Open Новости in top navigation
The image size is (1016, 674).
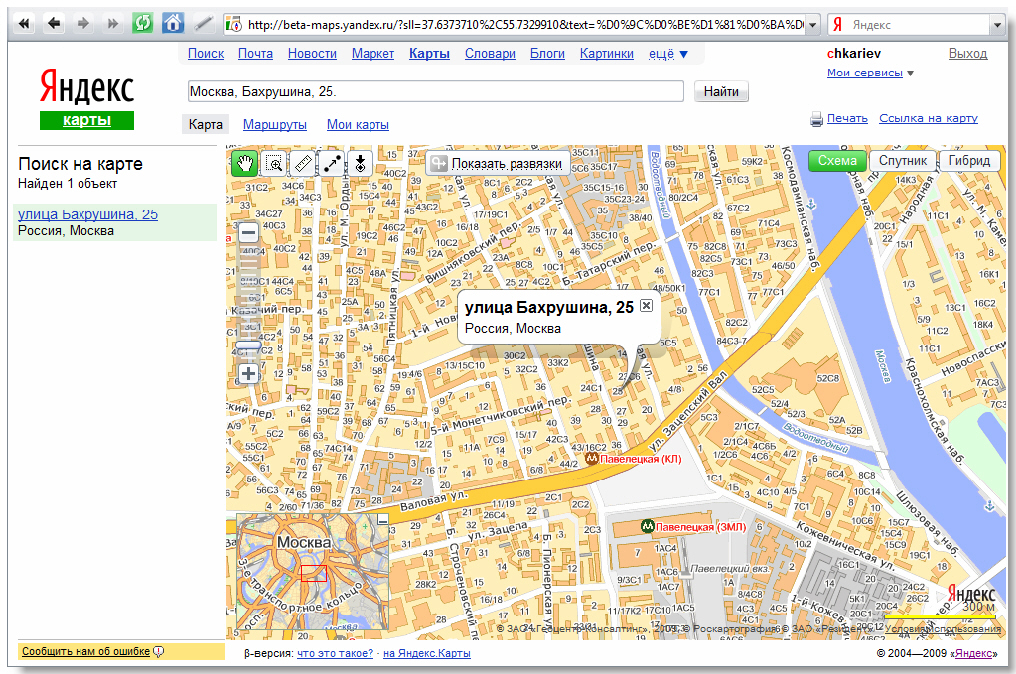tap(312, 54)
